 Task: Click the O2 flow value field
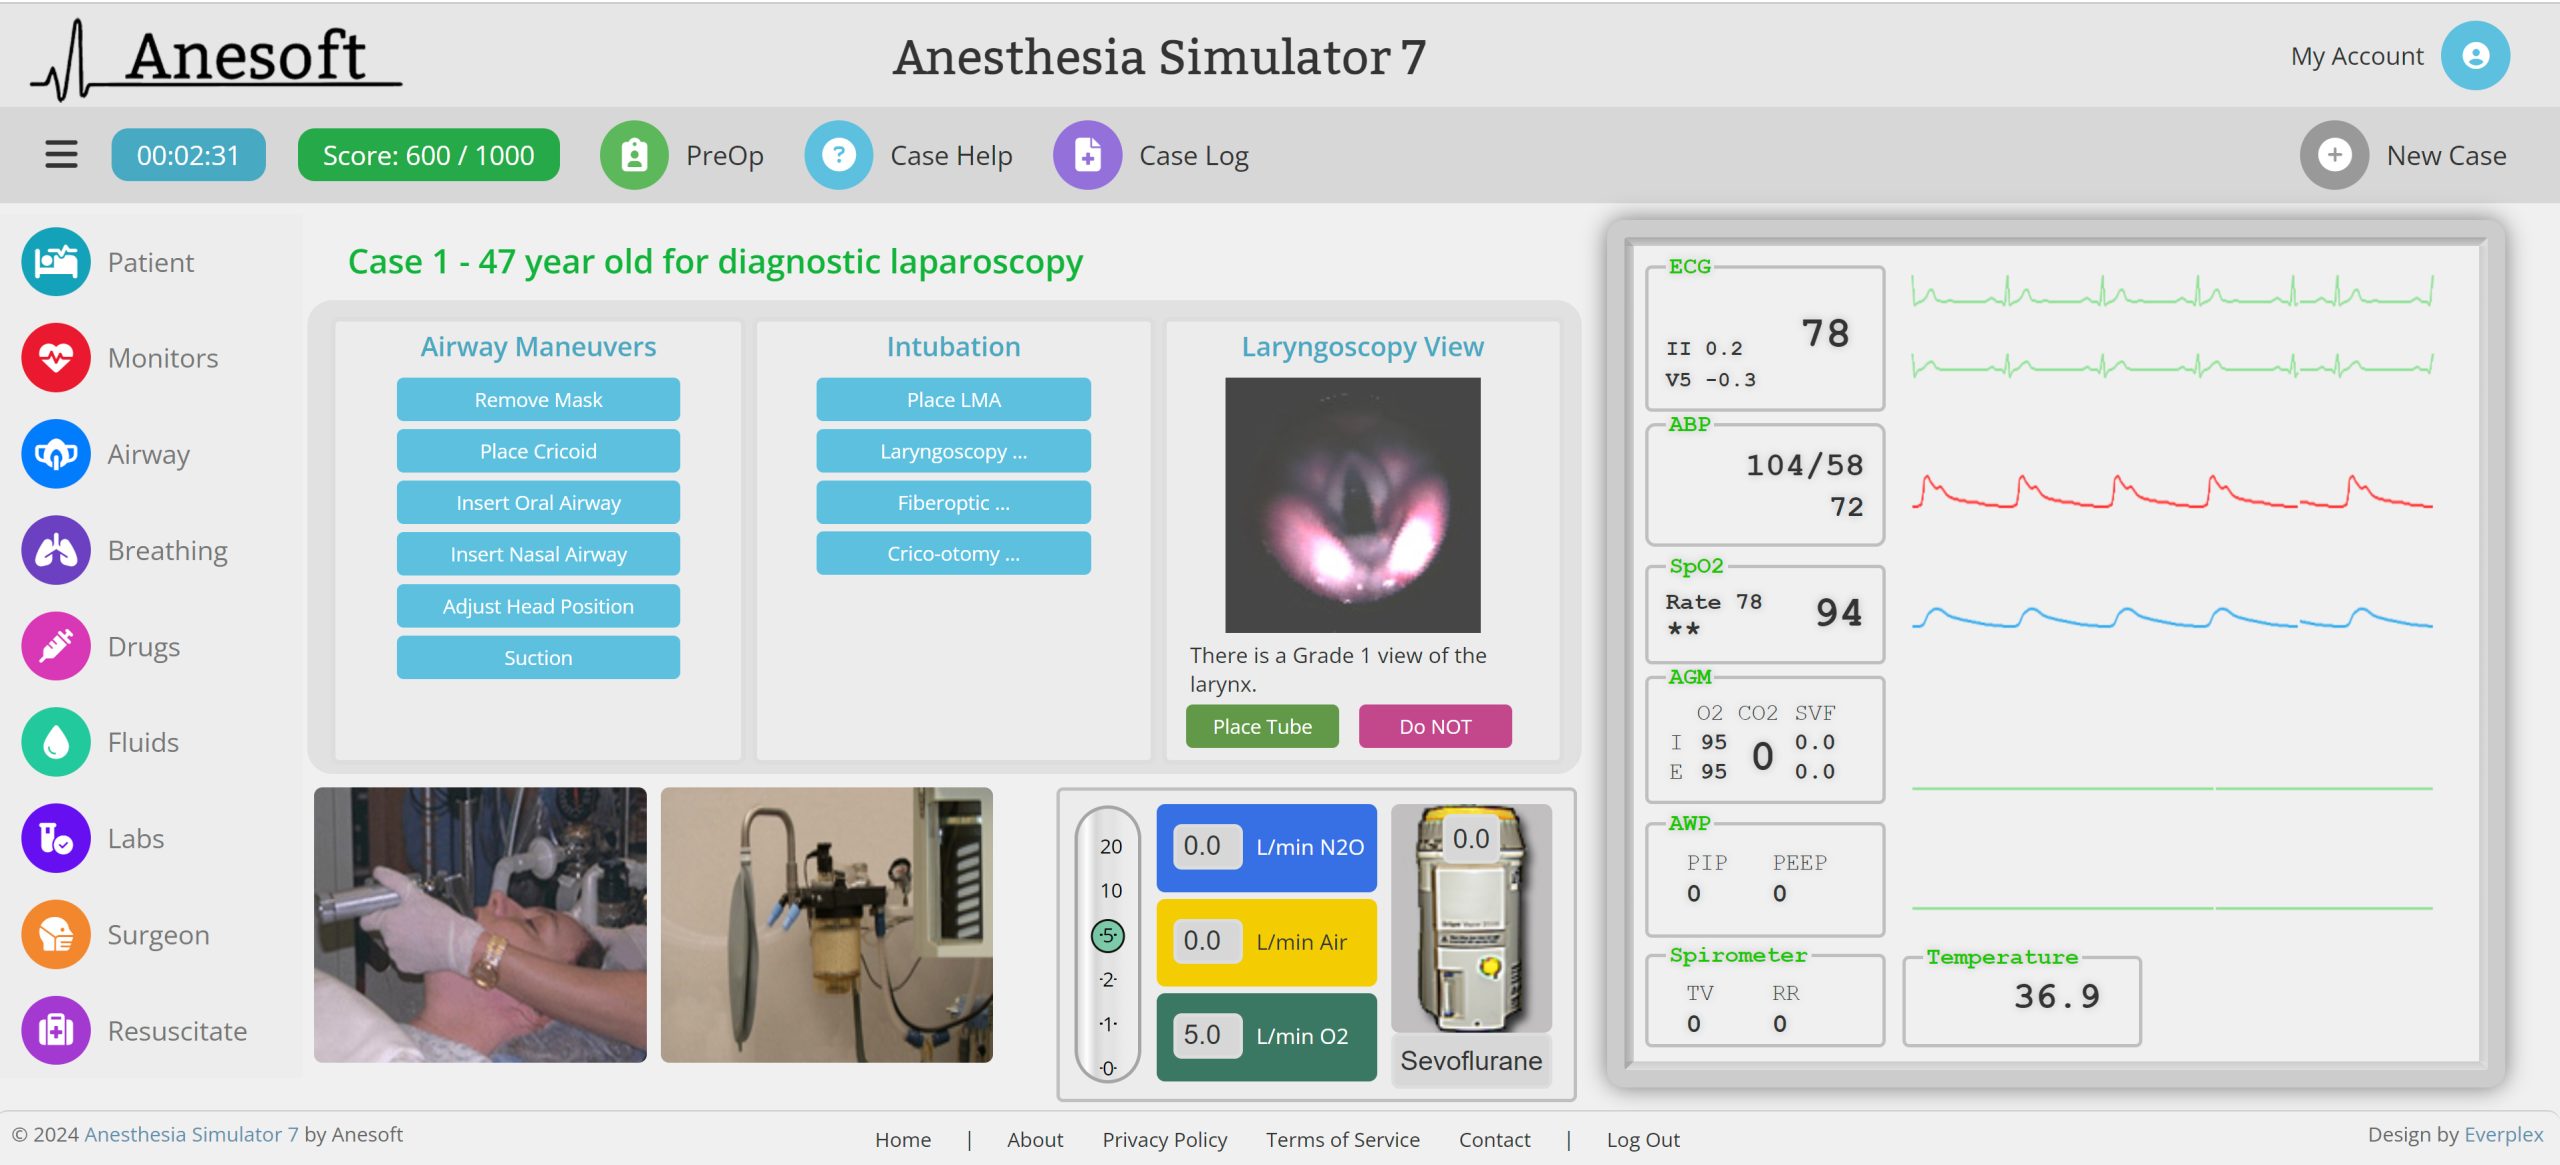point(1208,1034)
